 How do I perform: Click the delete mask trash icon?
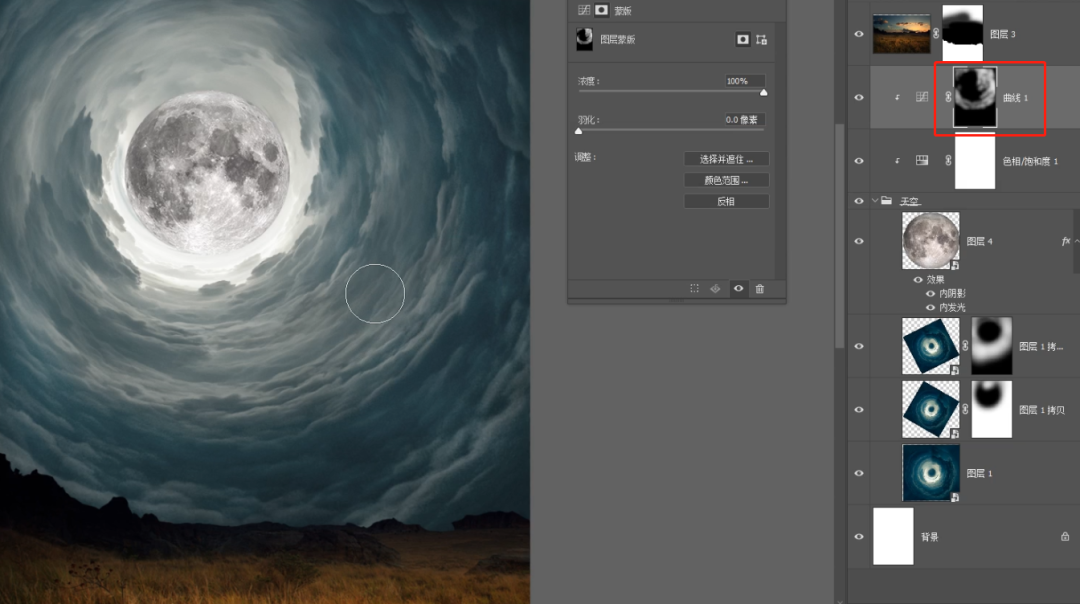(760, 288)
